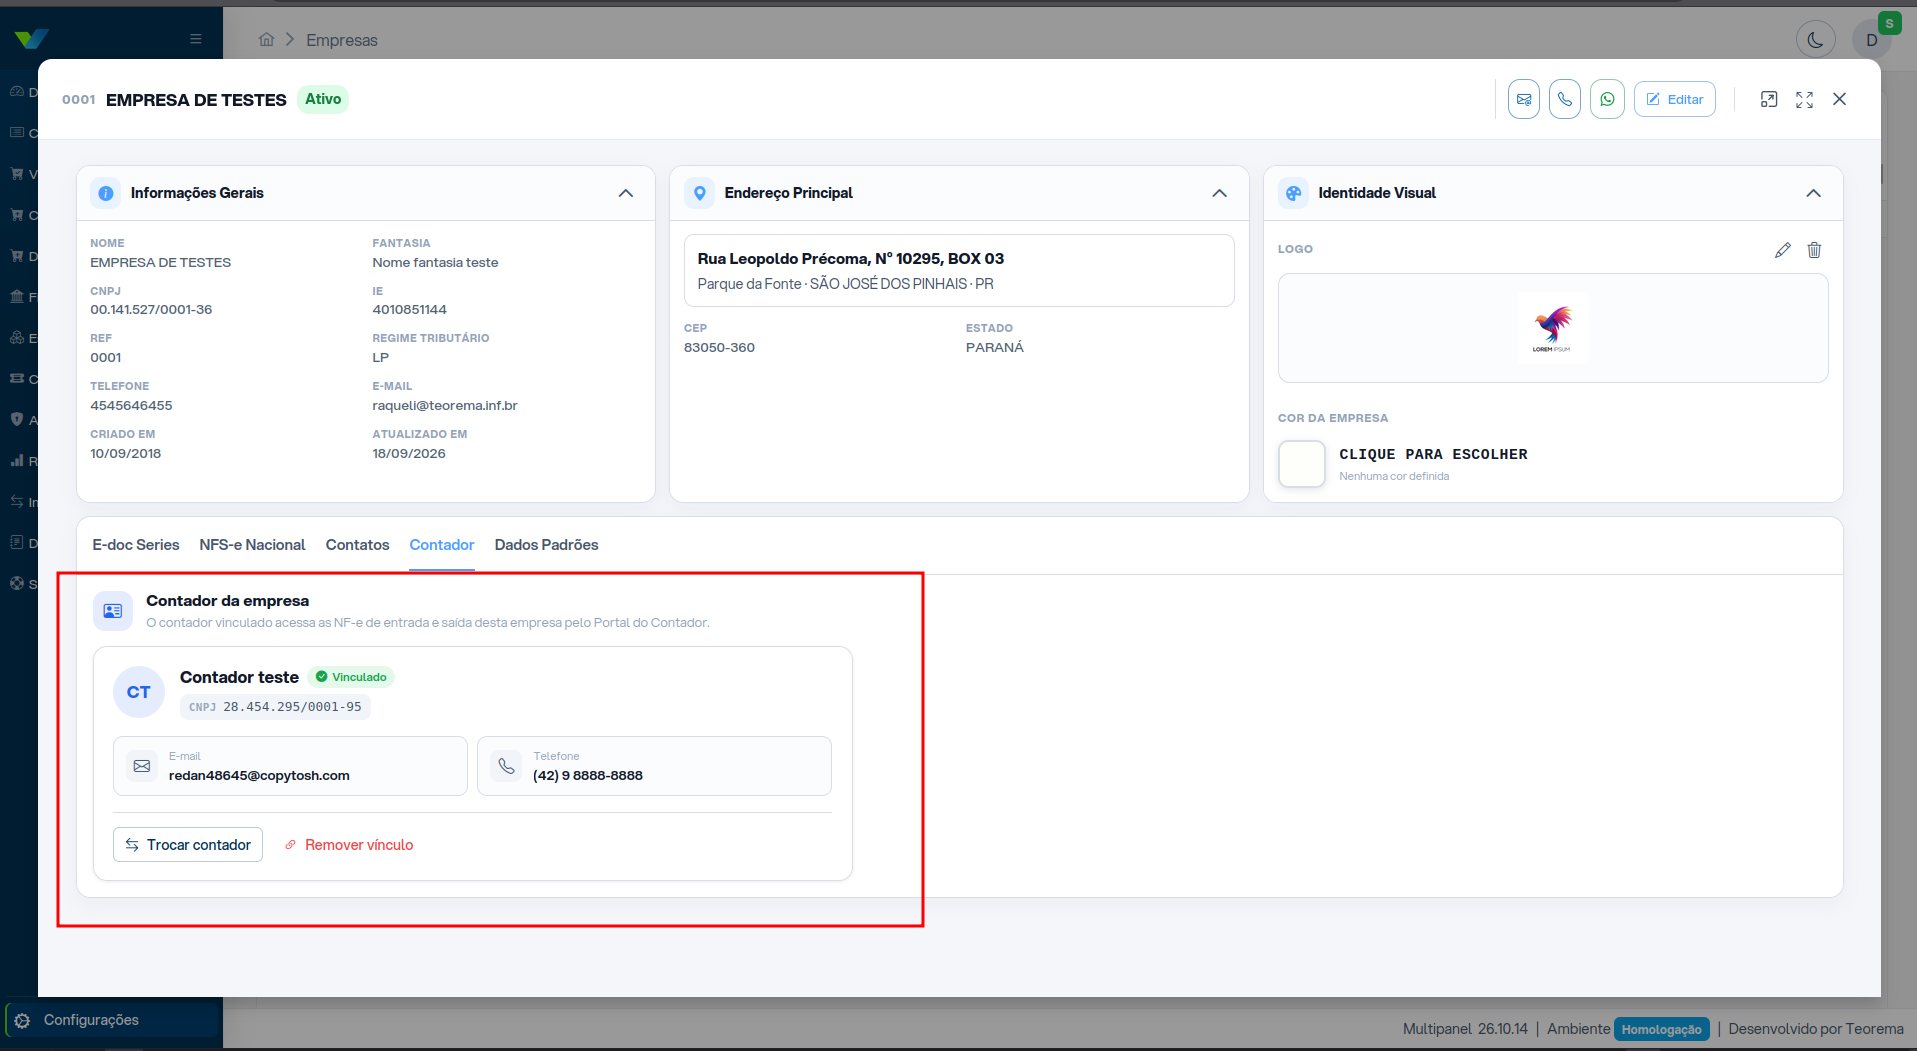Click the phone call icon in header

[x=1565, y=99]
